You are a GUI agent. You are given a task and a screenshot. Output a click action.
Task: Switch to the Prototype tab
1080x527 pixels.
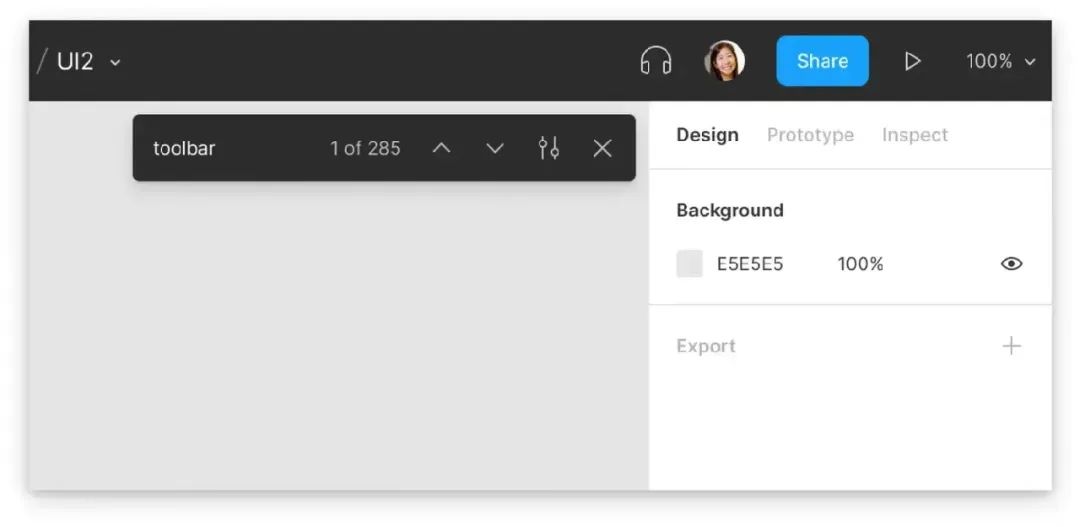click(810, 135)
